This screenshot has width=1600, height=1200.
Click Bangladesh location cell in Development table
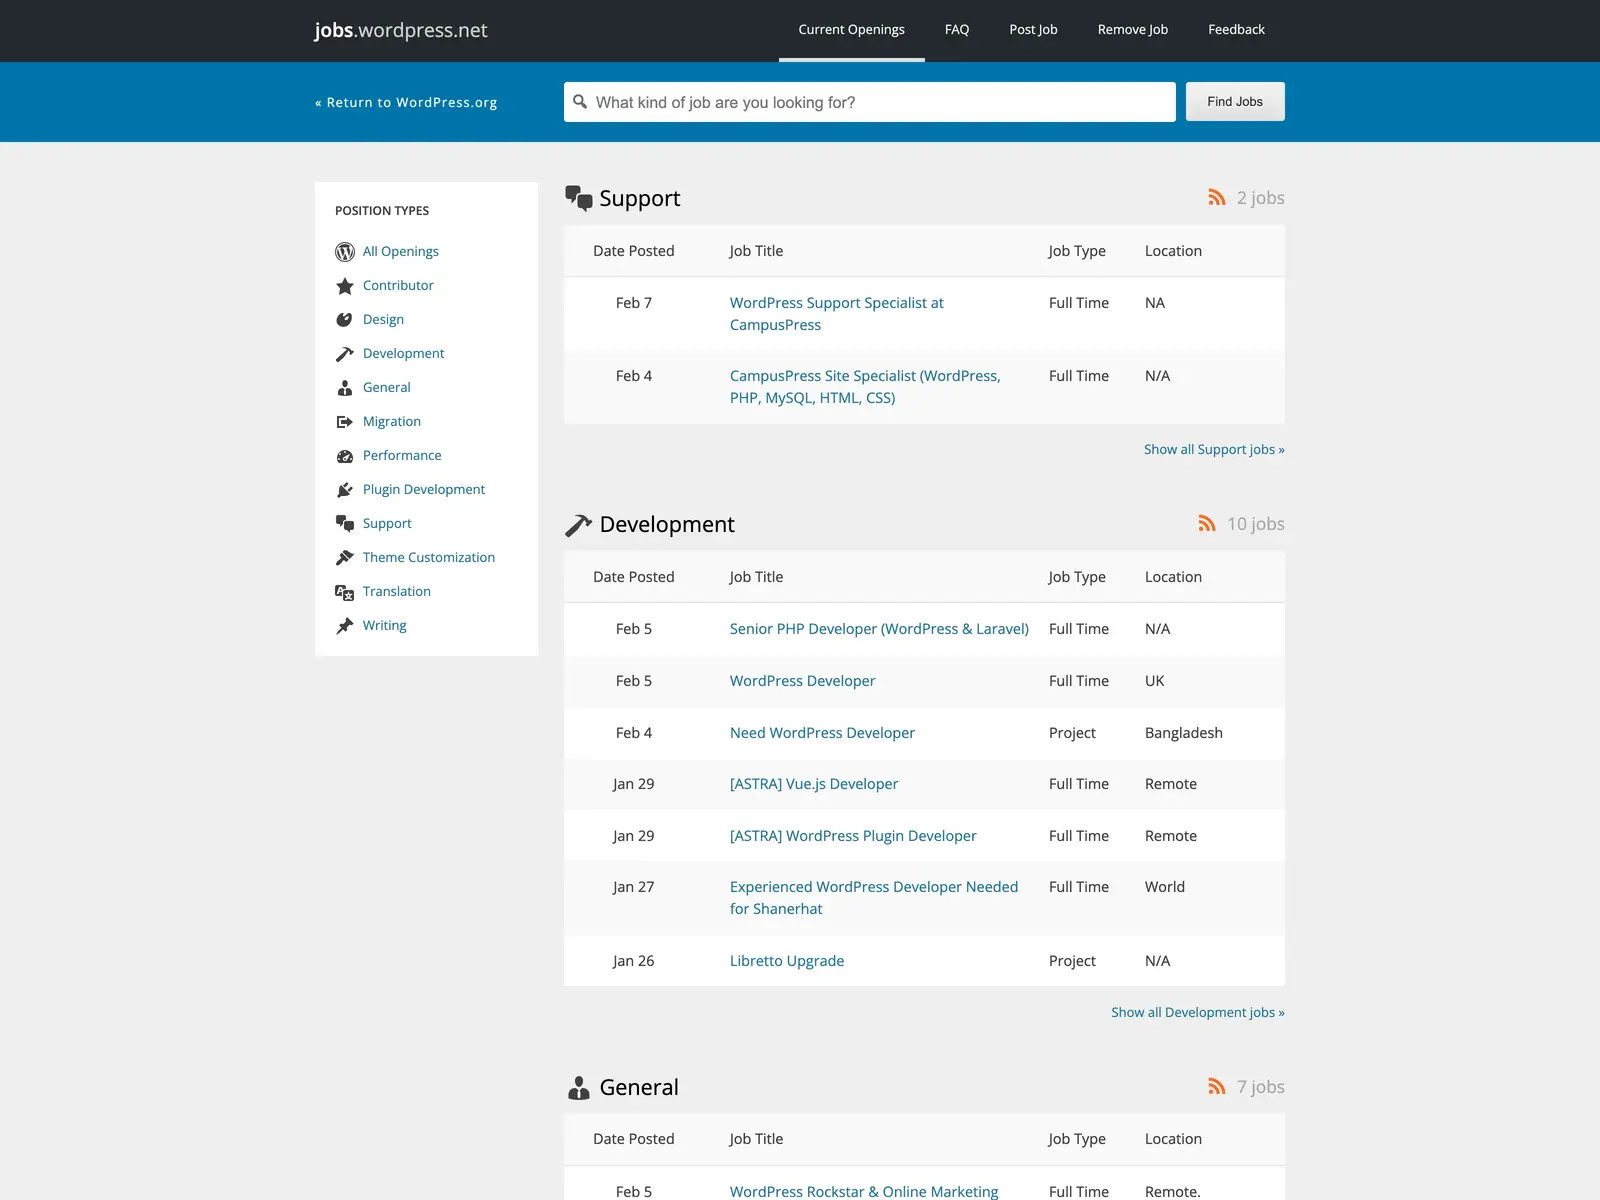(x=1184, y=733)
